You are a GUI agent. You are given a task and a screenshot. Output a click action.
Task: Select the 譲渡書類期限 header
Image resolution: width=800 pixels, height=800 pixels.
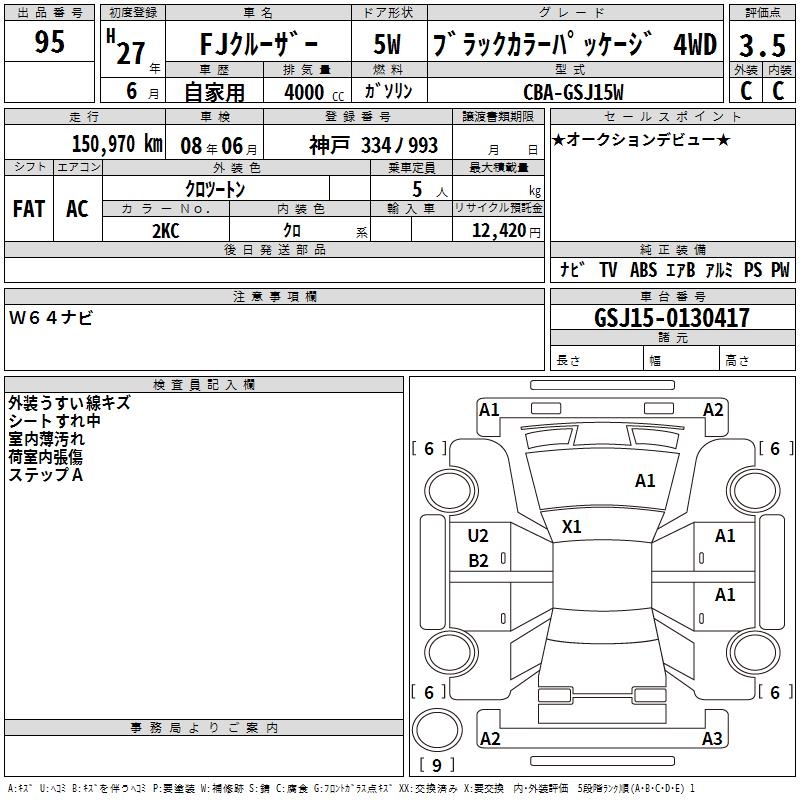[498, 116]
